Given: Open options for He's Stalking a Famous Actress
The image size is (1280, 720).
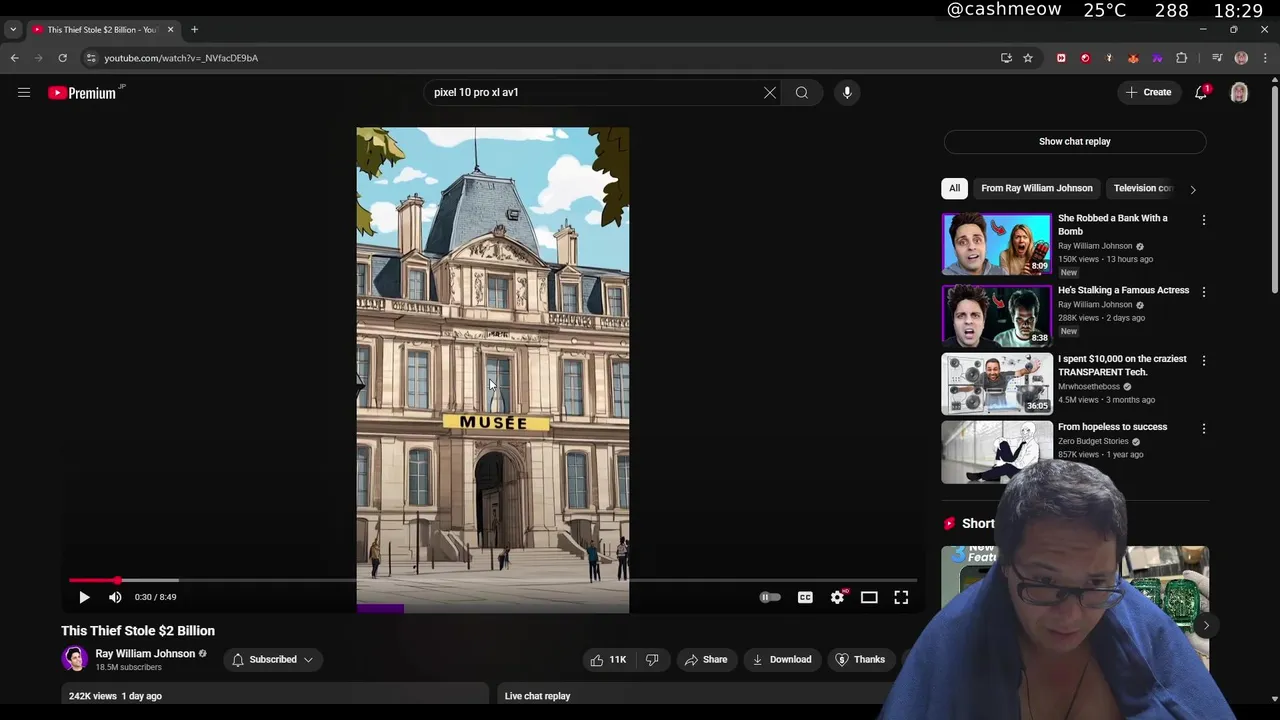Looking at the screenshot, I should coord(1203,292).
